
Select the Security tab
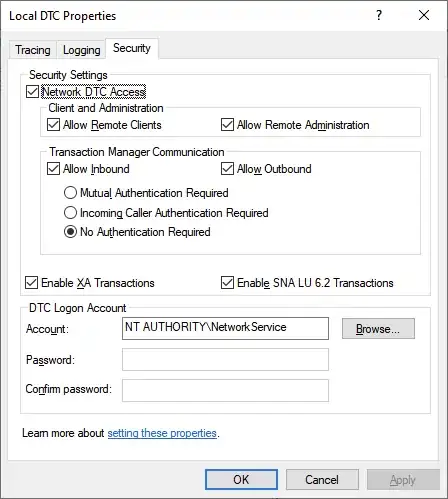(x=132, y=48)
